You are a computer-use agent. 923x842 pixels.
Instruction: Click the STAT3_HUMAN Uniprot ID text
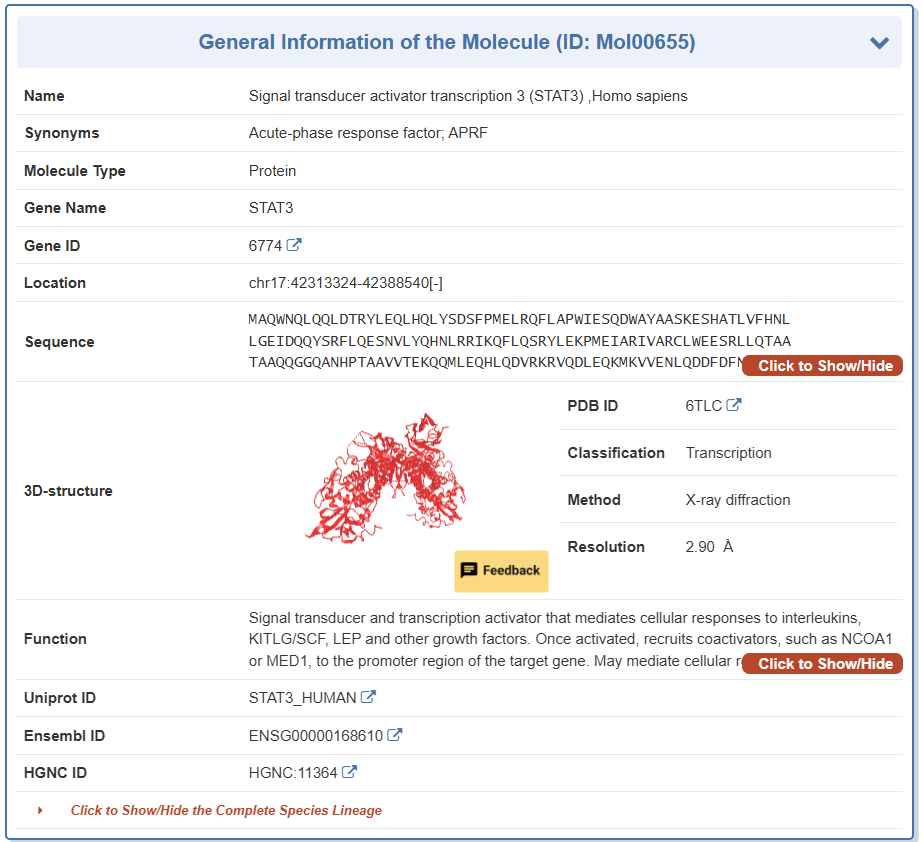coord(302,698)
